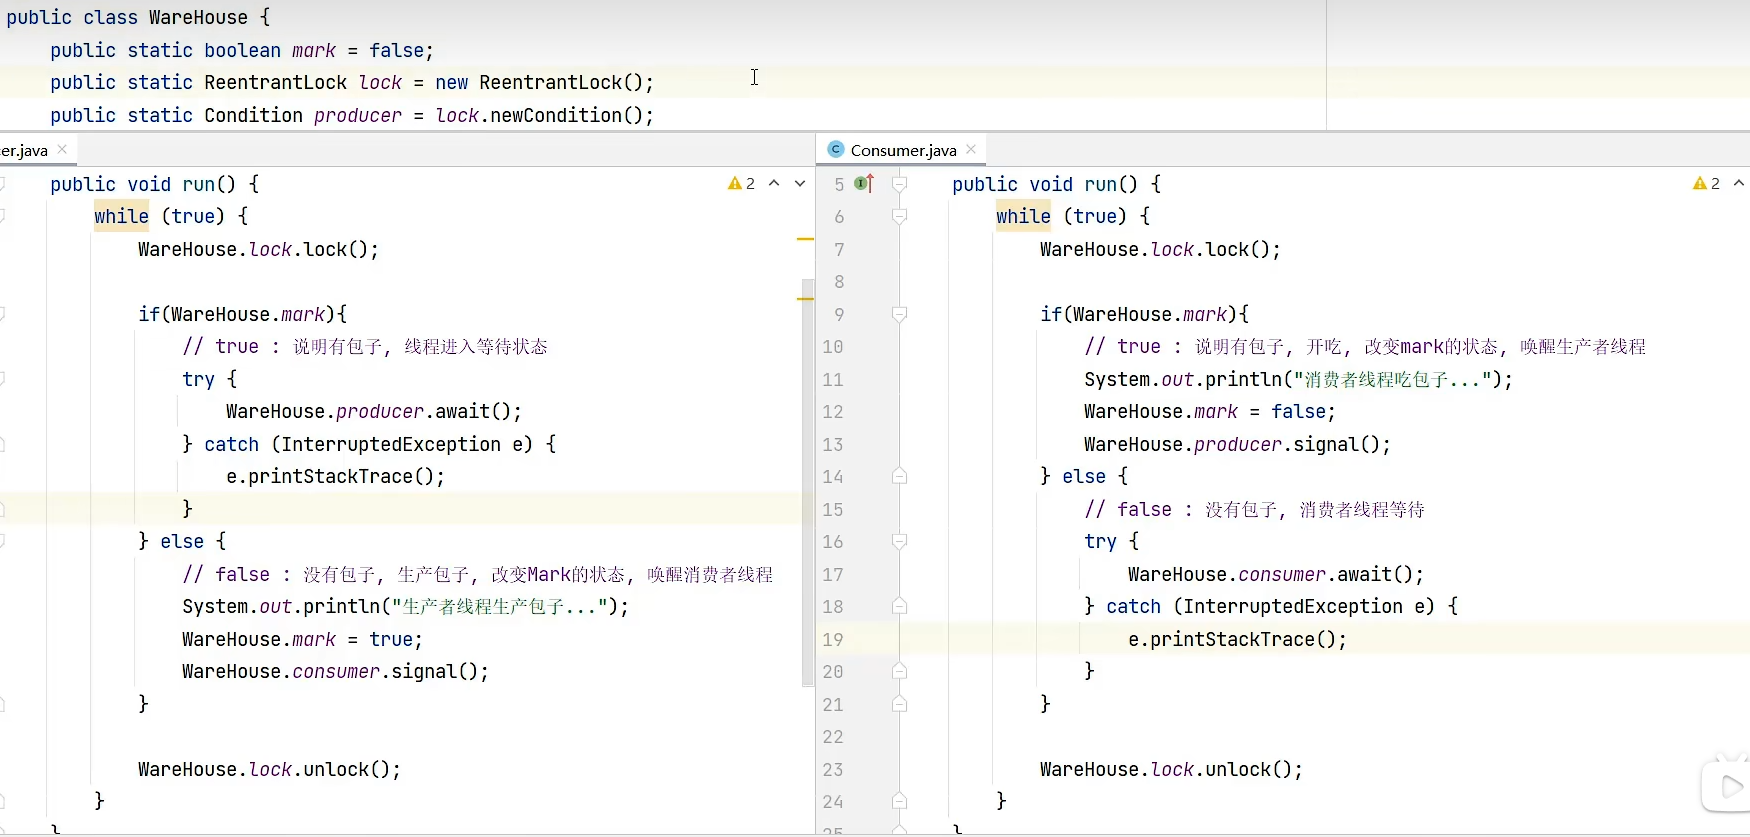Click the Java class icon on Consumer.java tab
Image resolution: width=1750 pixels, height=837 pixels.
836,149
